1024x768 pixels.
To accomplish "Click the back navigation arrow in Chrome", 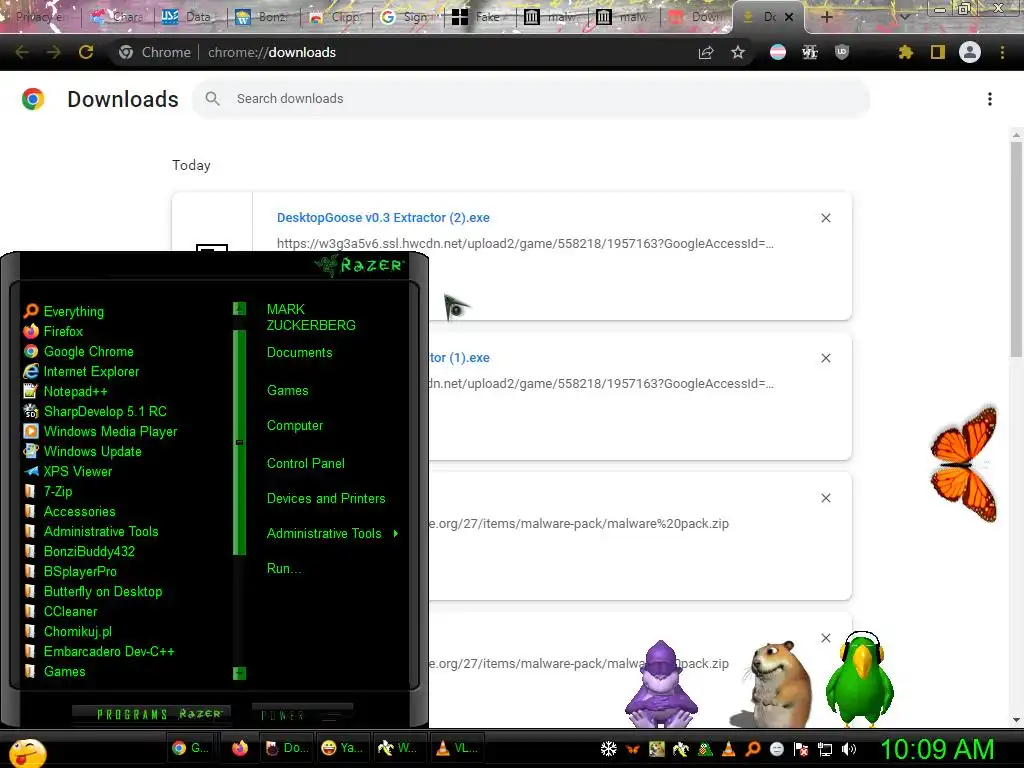I will point(22,52).
